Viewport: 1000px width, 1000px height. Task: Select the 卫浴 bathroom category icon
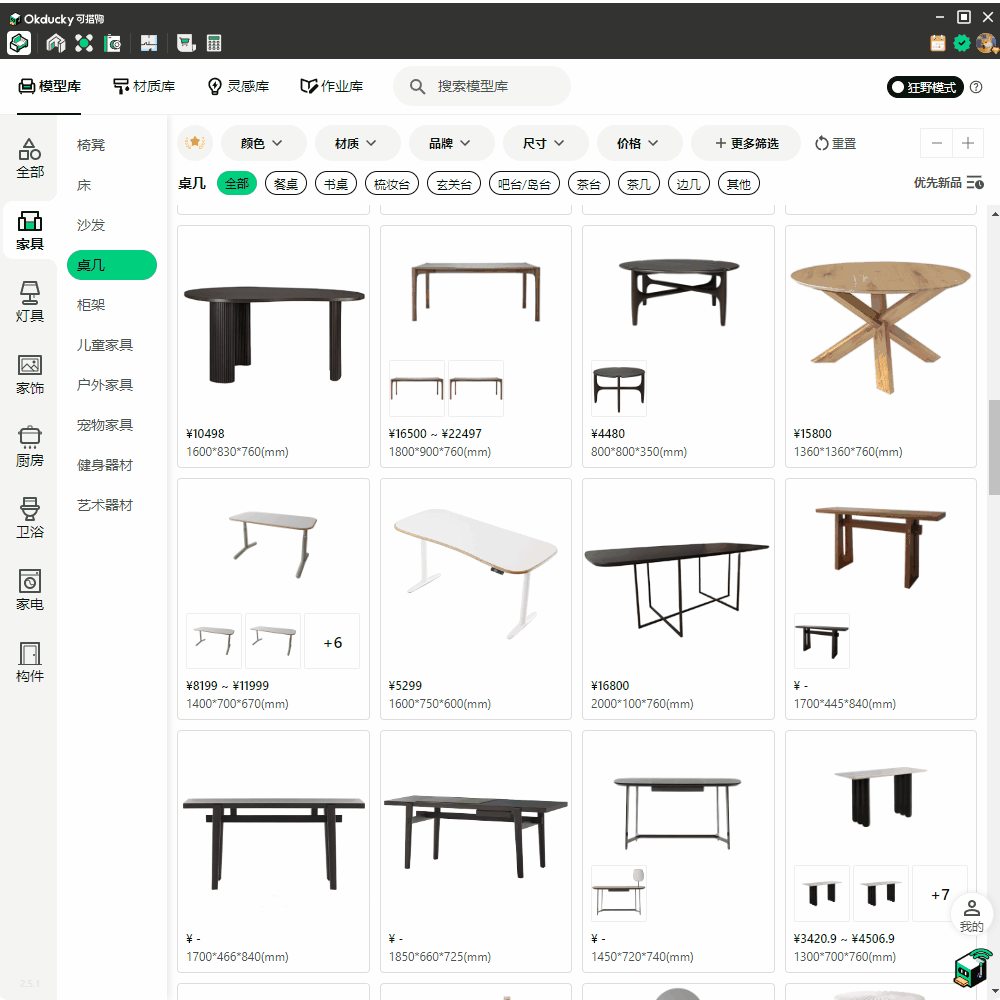coord(30,517)
